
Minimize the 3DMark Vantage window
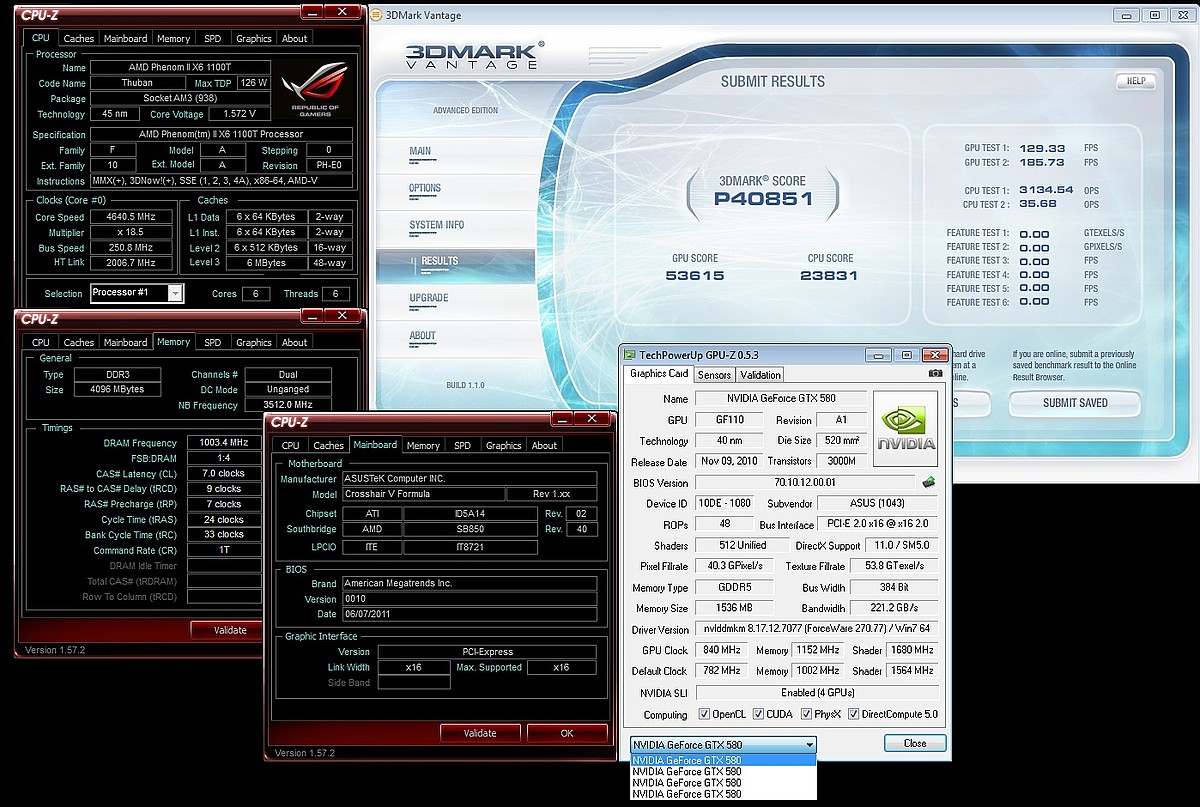(x=1128, y=15)
